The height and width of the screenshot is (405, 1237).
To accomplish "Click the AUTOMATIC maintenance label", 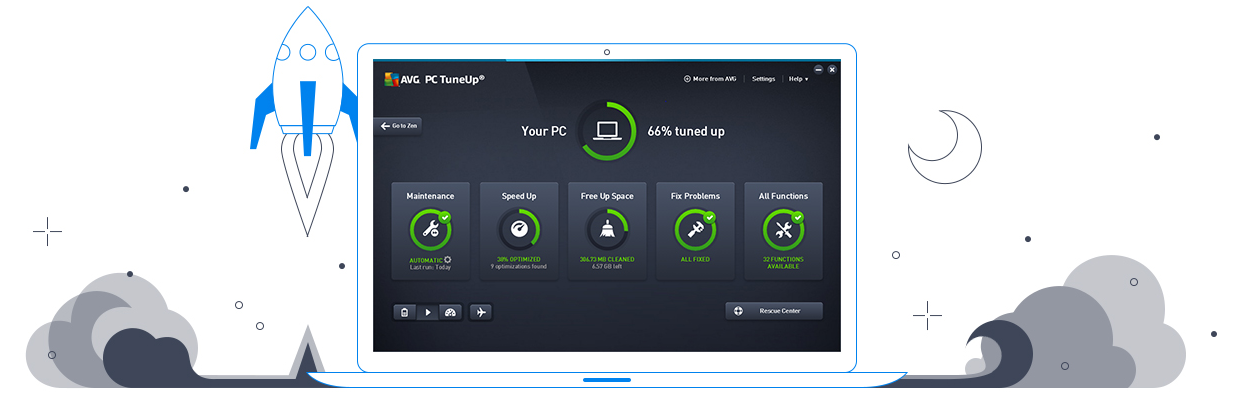I will (426, 259).
